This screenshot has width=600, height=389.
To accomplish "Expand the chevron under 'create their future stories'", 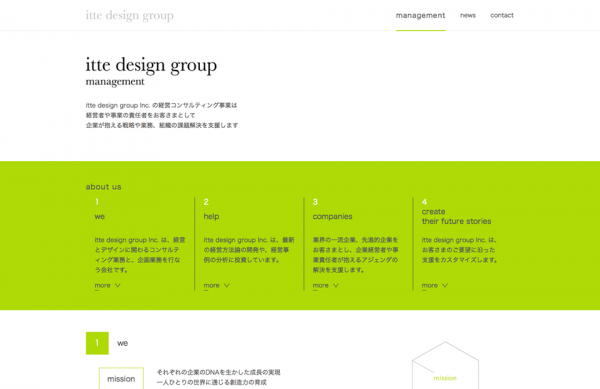I will [x=445, y=285].
